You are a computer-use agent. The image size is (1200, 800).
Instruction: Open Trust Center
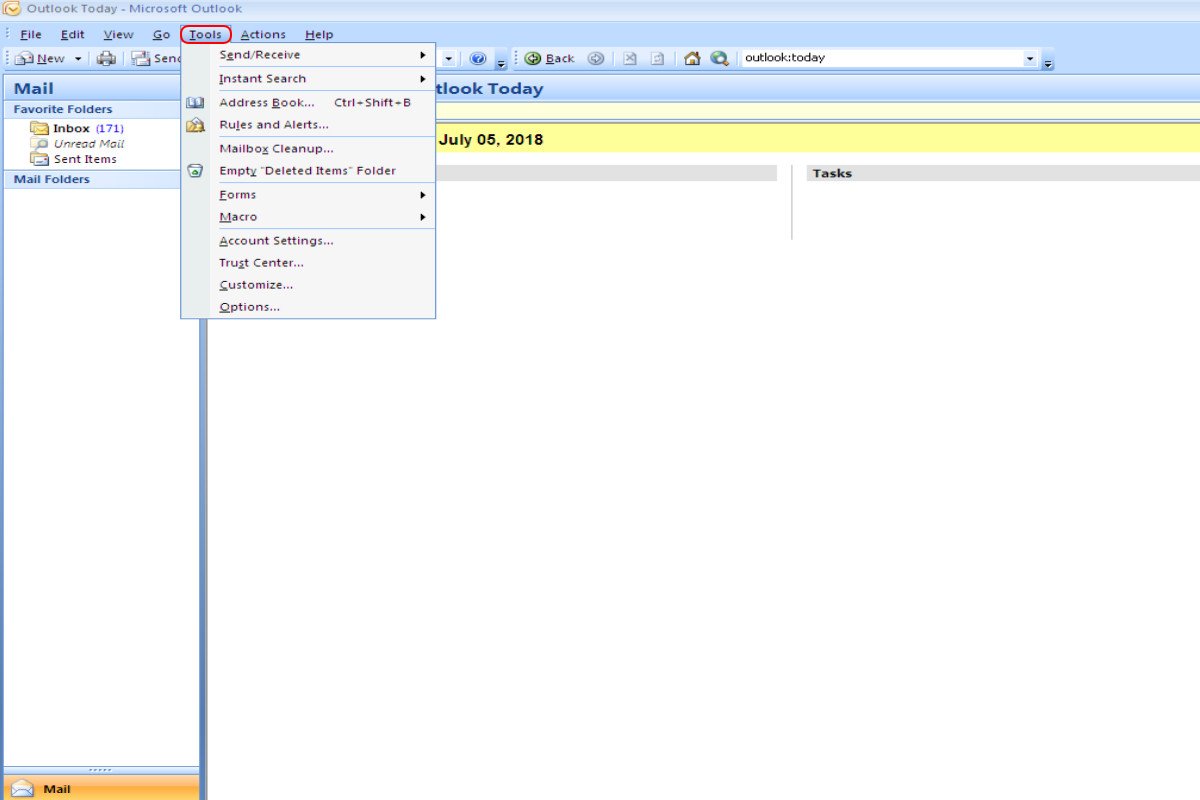tap(308, 263)
